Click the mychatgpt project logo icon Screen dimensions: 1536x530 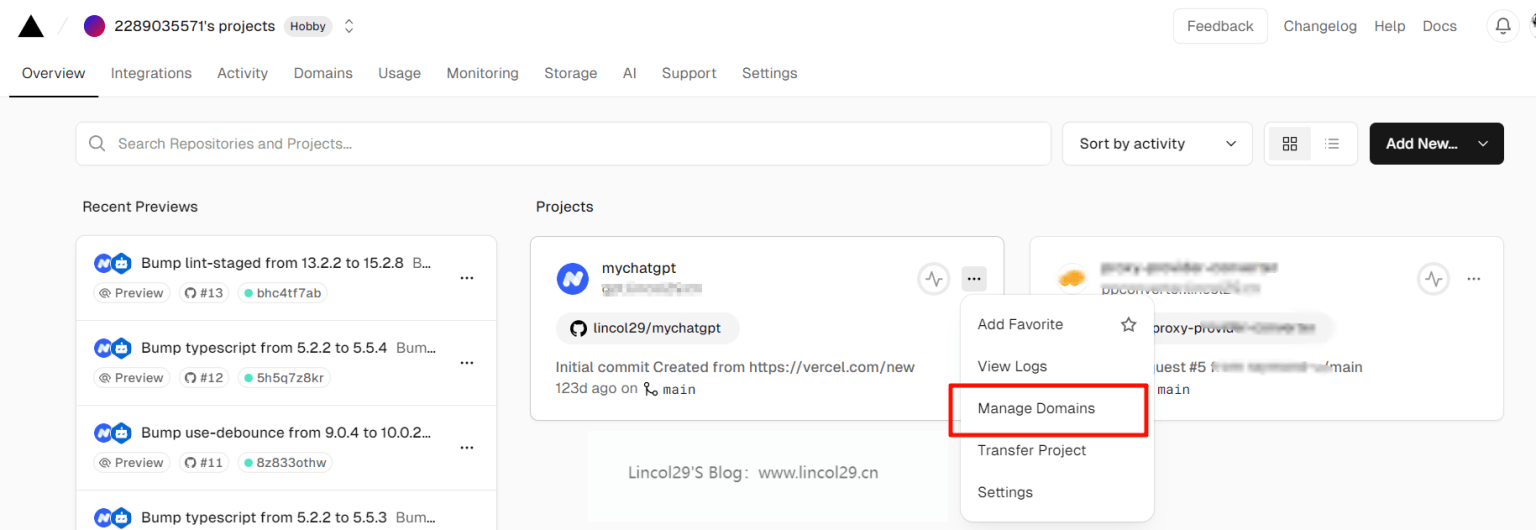(x=573, y=279)
